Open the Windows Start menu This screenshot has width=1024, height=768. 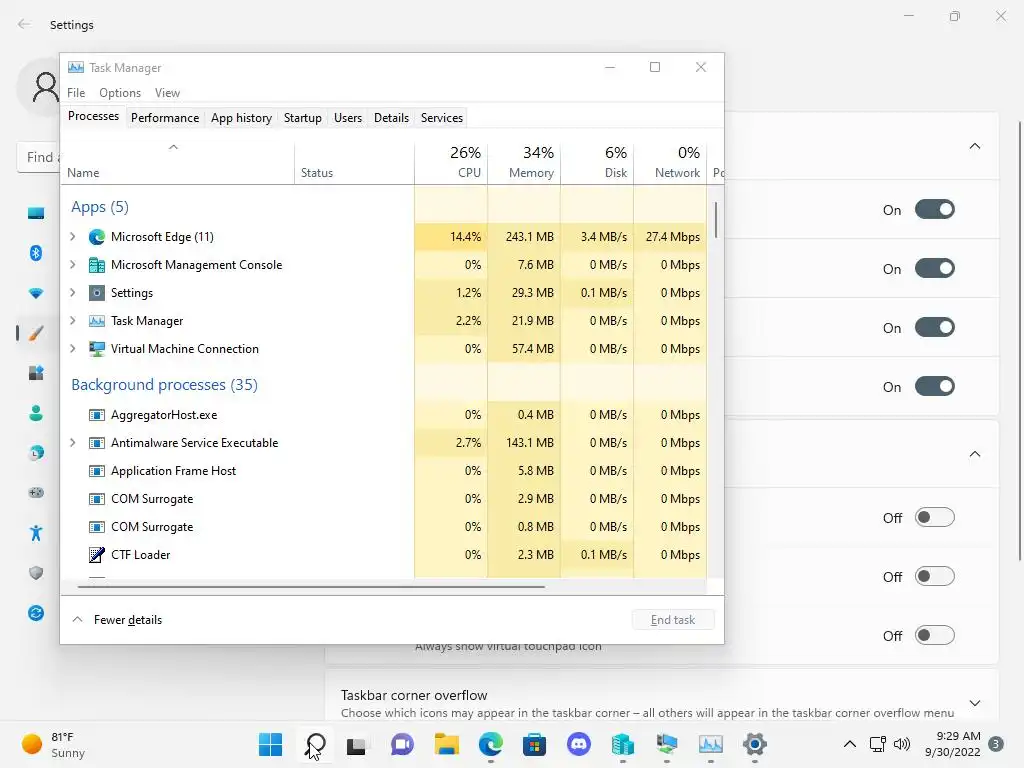coord(270,744)
